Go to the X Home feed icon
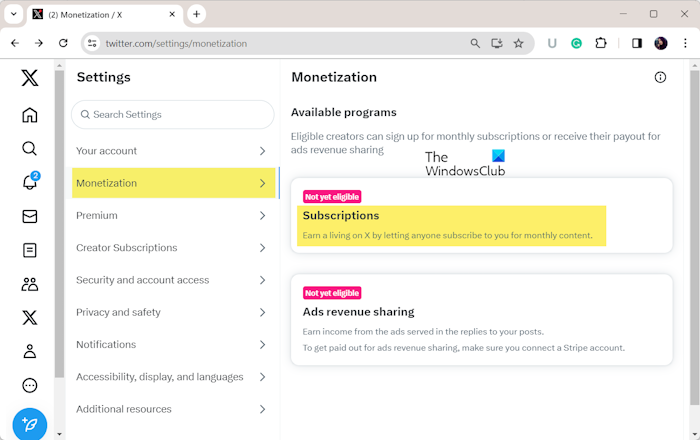The width and height of the screenshot is (700, 440). 30,115
